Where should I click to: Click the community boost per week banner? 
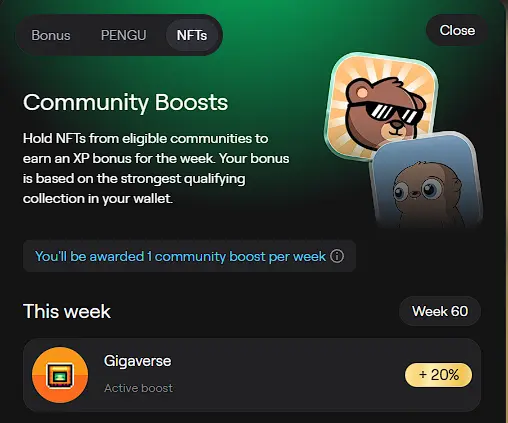189,256
